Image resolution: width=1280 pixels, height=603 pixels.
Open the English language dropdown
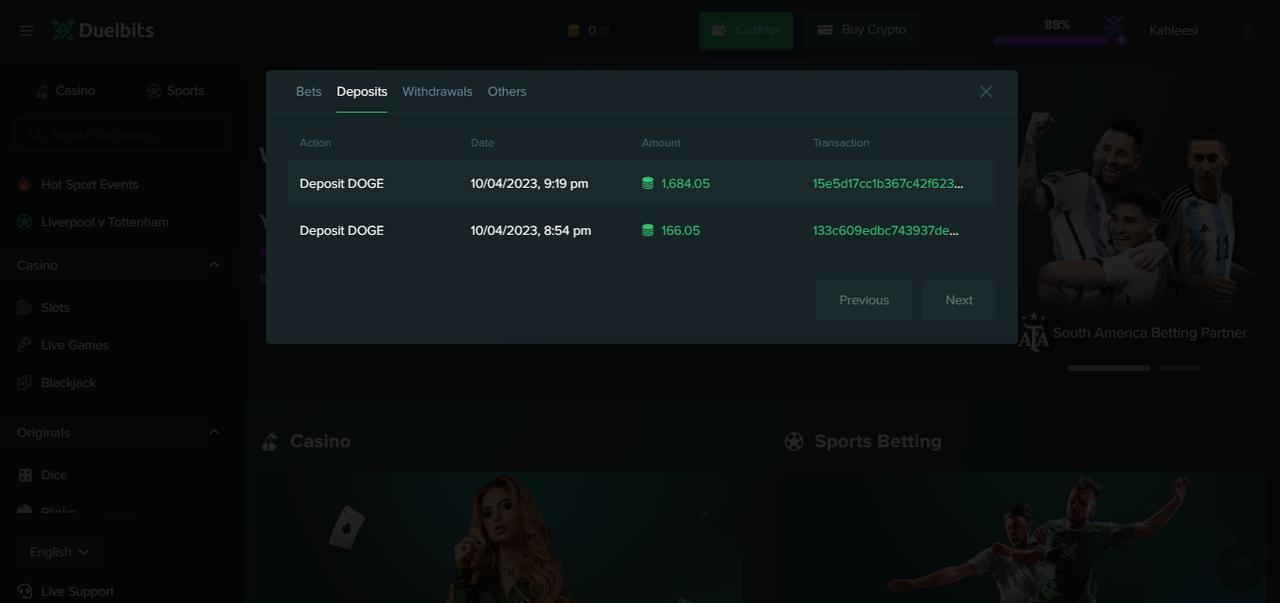(x=59, y=552)
